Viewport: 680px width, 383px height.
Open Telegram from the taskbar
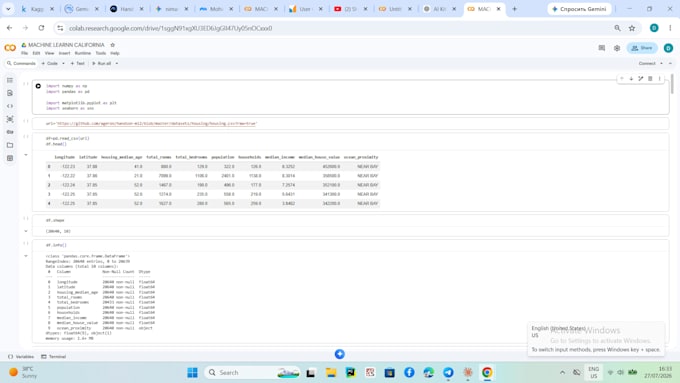(448, 372)
